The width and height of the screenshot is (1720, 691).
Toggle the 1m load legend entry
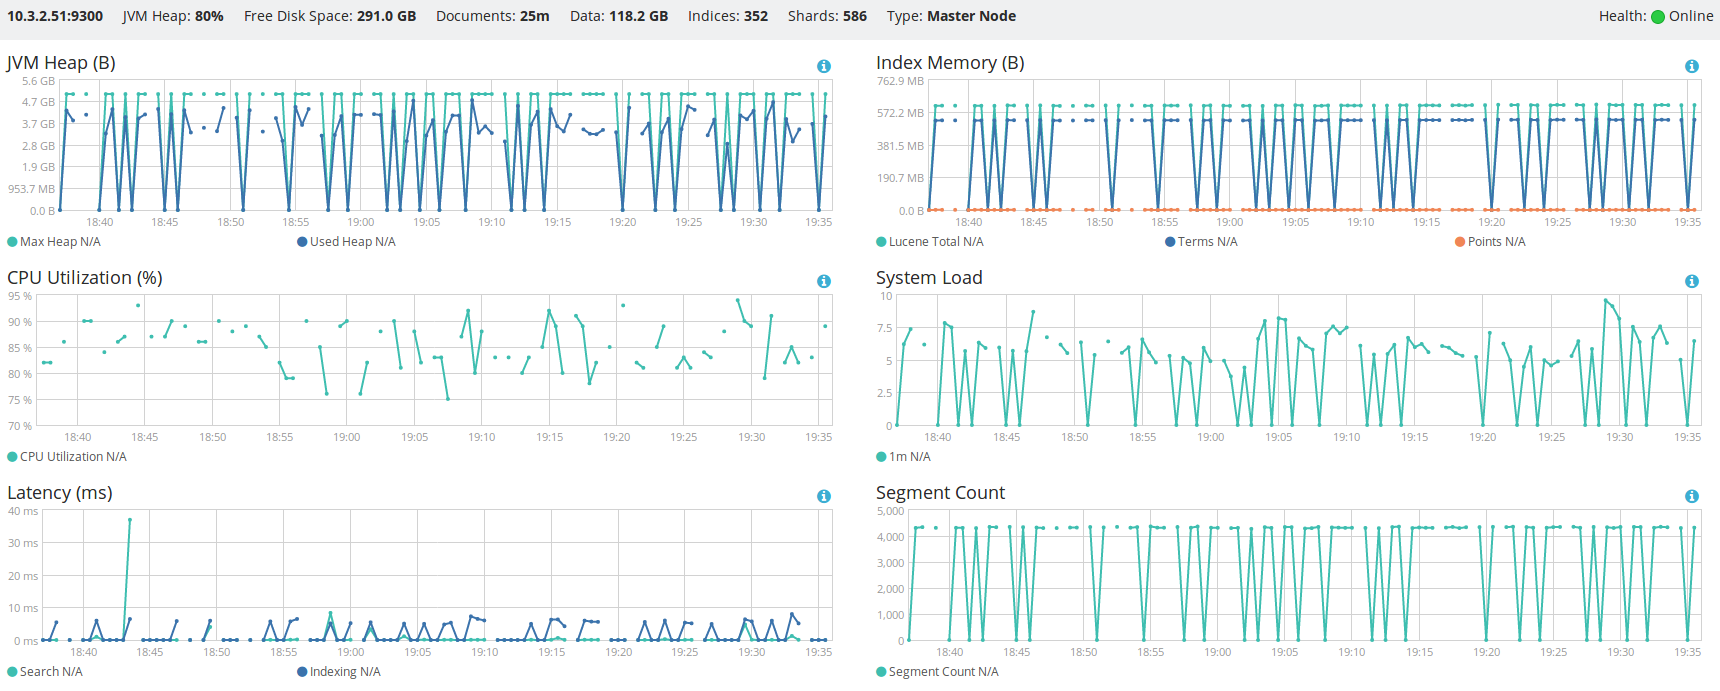[903, 457]
